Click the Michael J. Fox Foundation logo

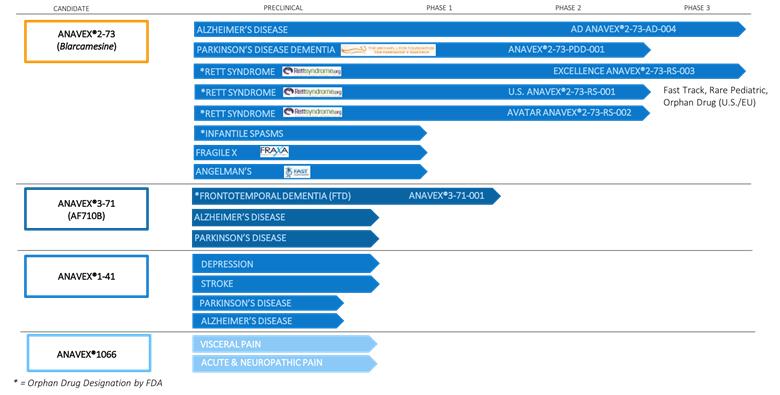click(x=388, y=50)
